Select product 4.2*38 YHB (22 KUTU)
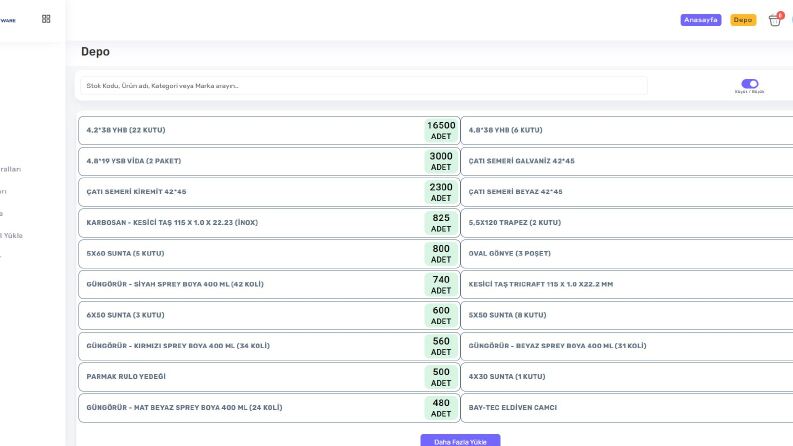This screenshot has width=793, height=446. [269, 130]
